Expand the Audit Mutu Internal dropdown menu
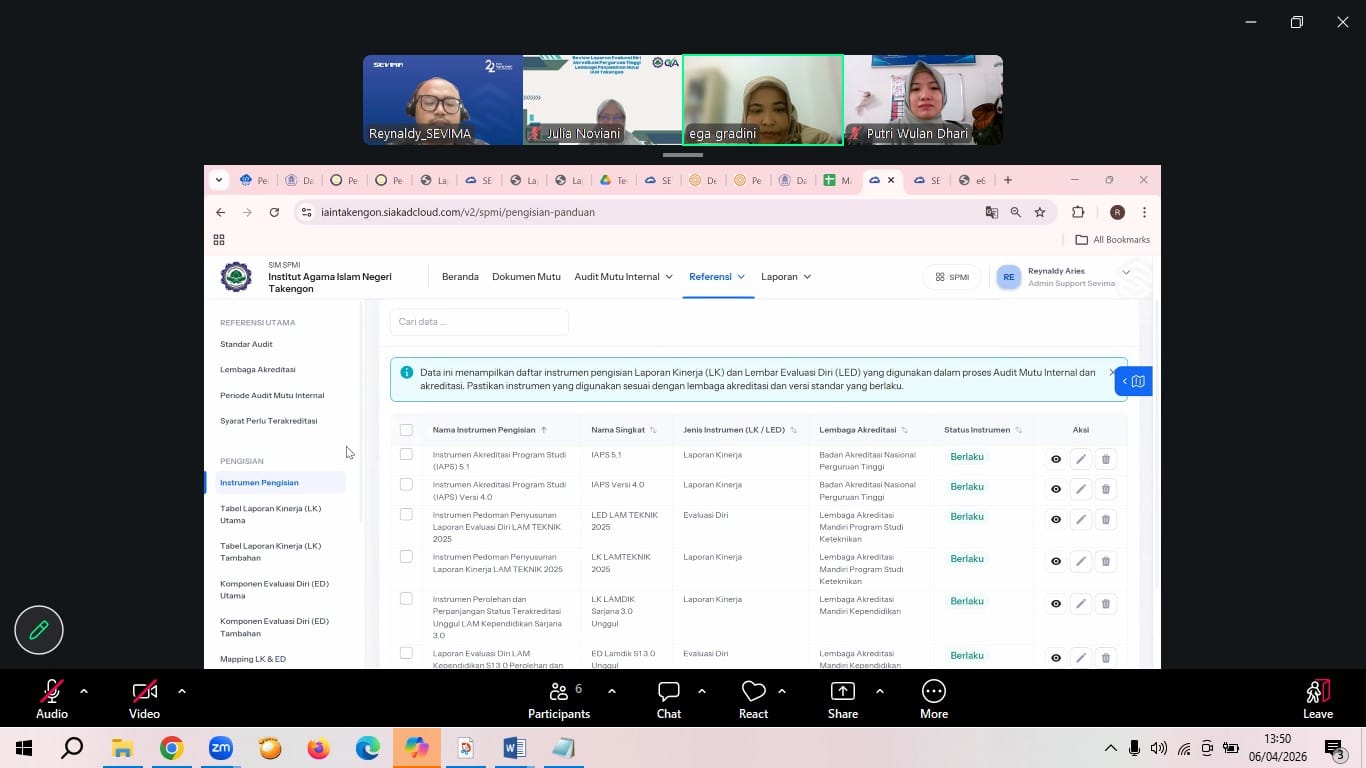 click(623, 277)
